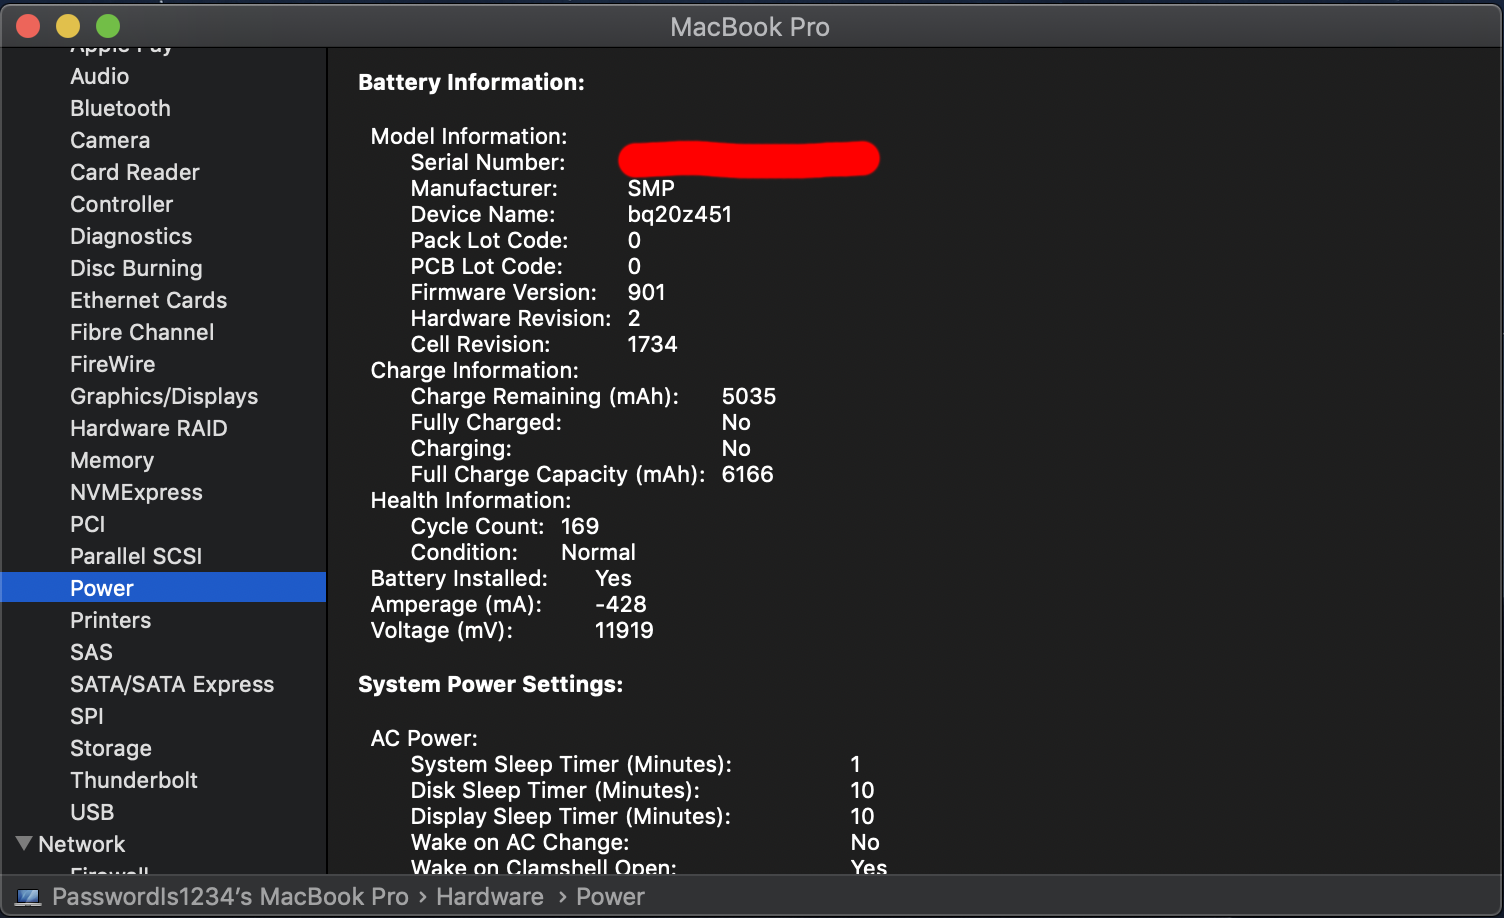This screenshot has height=918, width=1504.
Task: Minimize the window with yellow button
Action: [68, 26]
